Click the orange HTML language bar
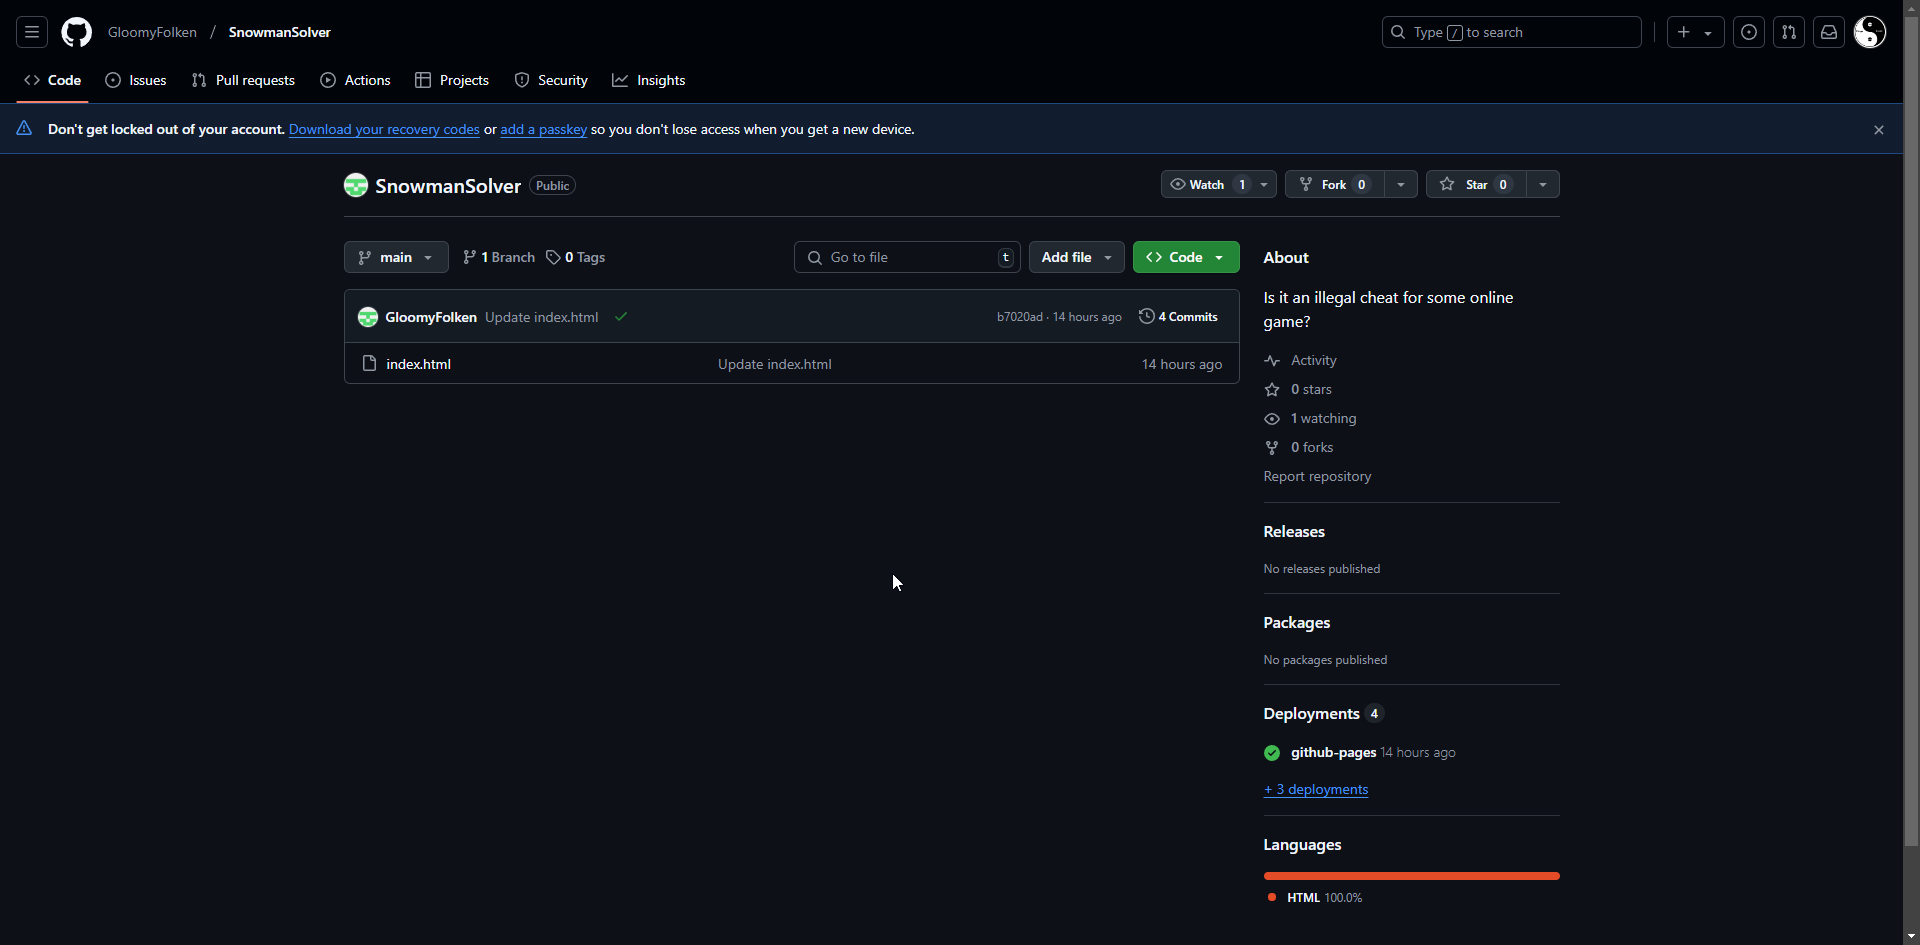 coord(1411,876)
